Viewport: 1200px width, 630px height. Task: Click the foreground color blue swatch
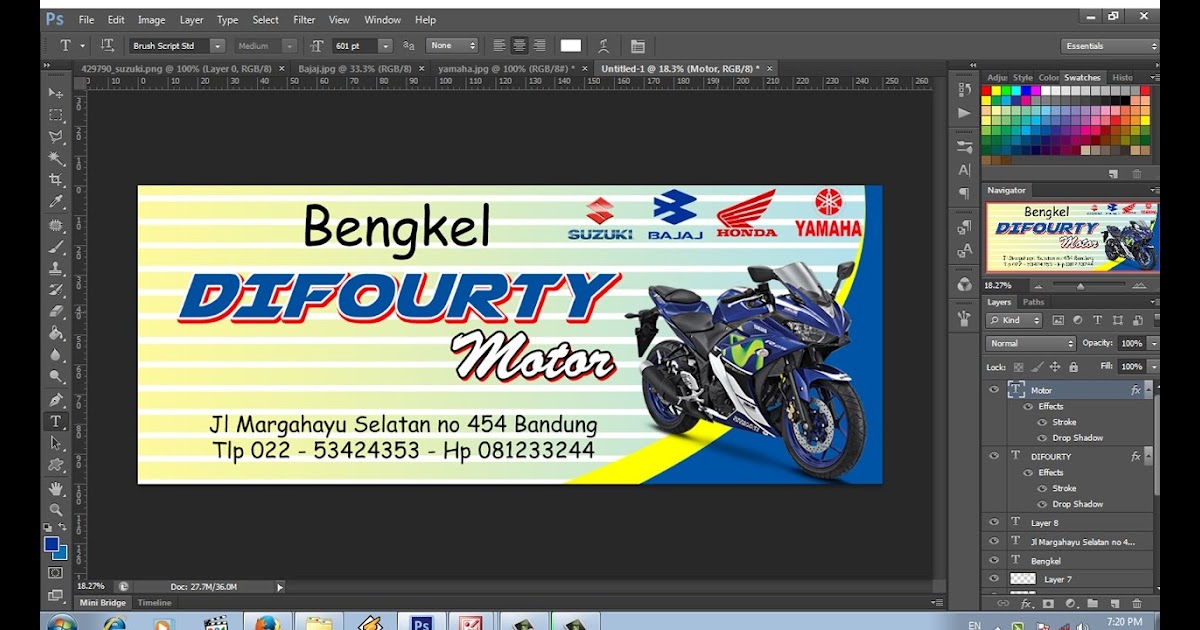click(51, 544)
